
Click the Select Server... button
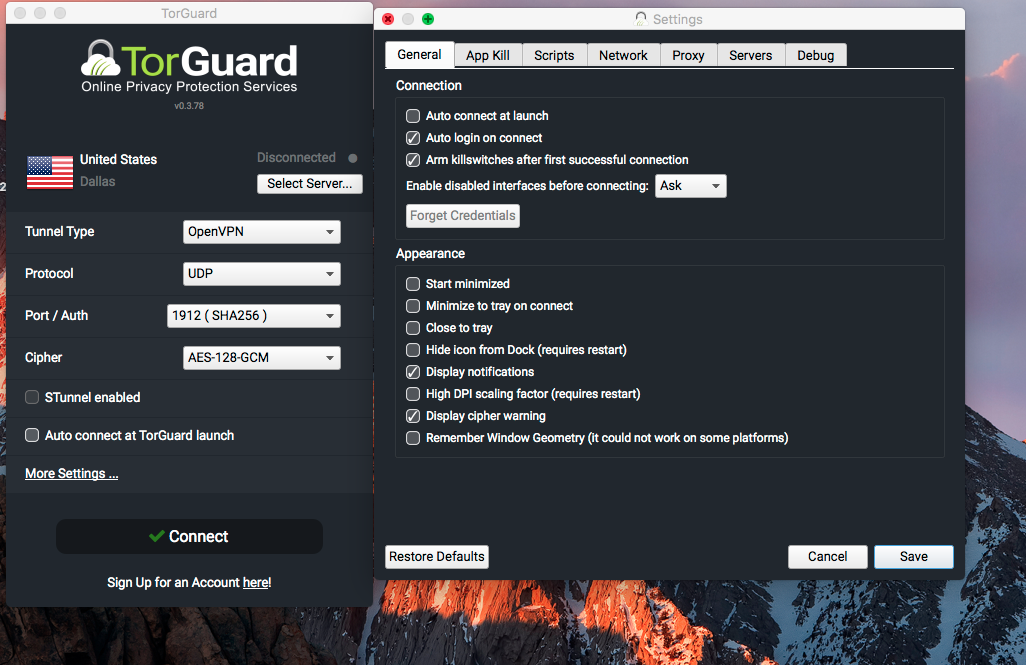point(310,184)
